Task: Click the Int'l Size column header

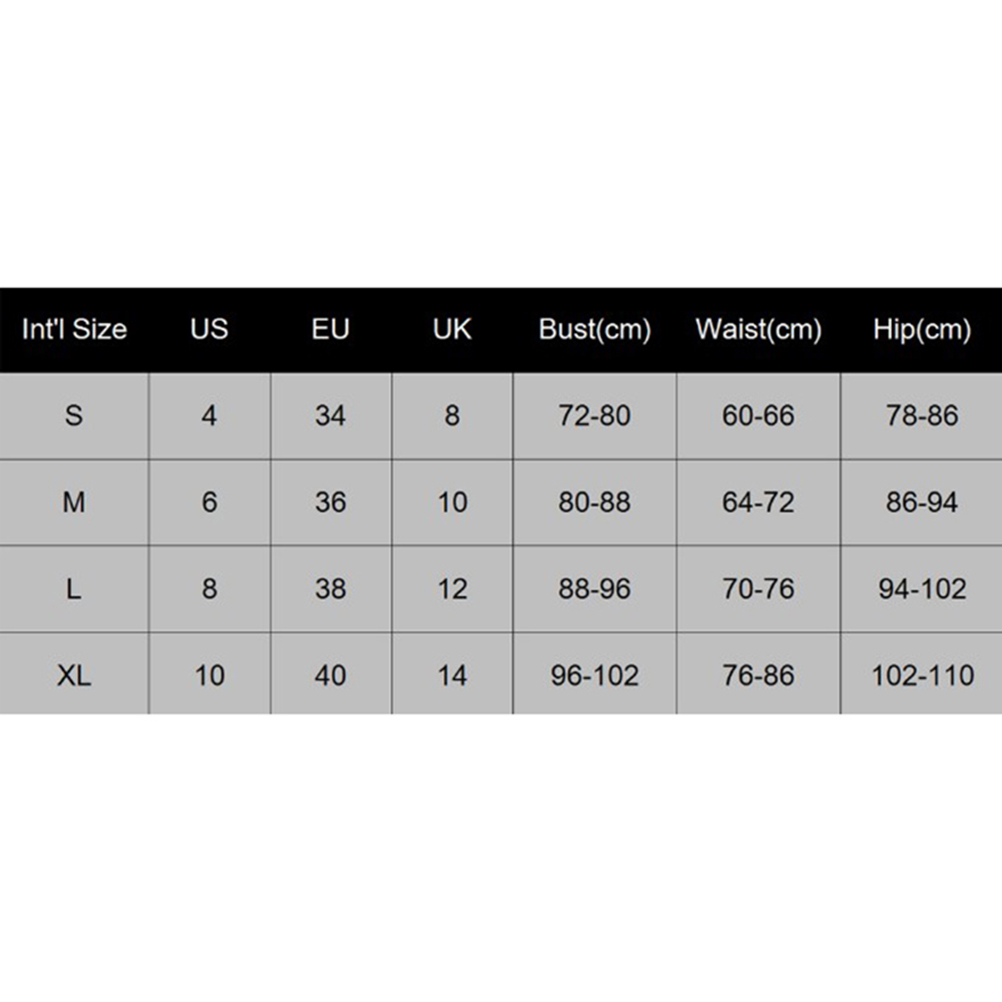Action: click(x=74, y=329)
